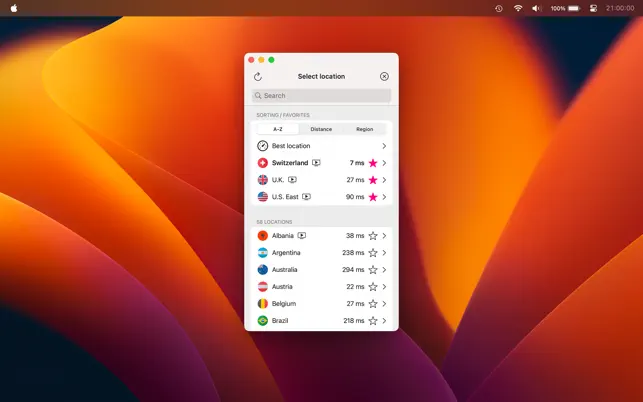The width and height of the screenshot is (643, 402).
Task: Select the Brazil location name
Action: 280,320
